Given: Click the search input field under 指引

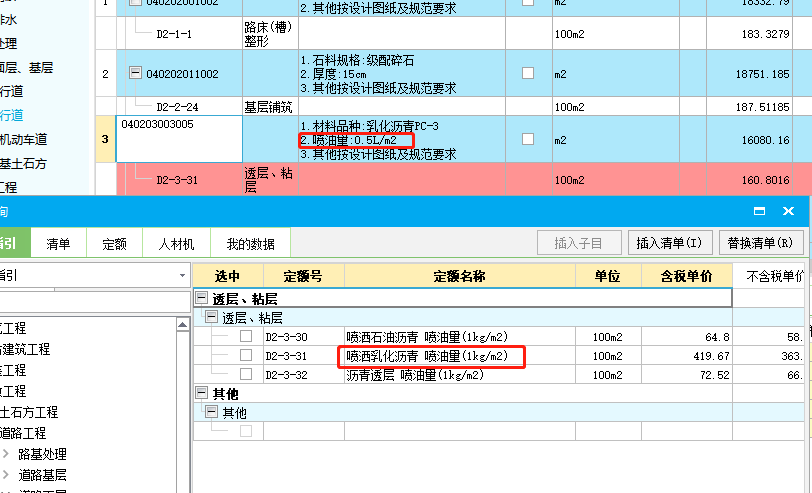Looking at the screenshot, I should 95,301.
